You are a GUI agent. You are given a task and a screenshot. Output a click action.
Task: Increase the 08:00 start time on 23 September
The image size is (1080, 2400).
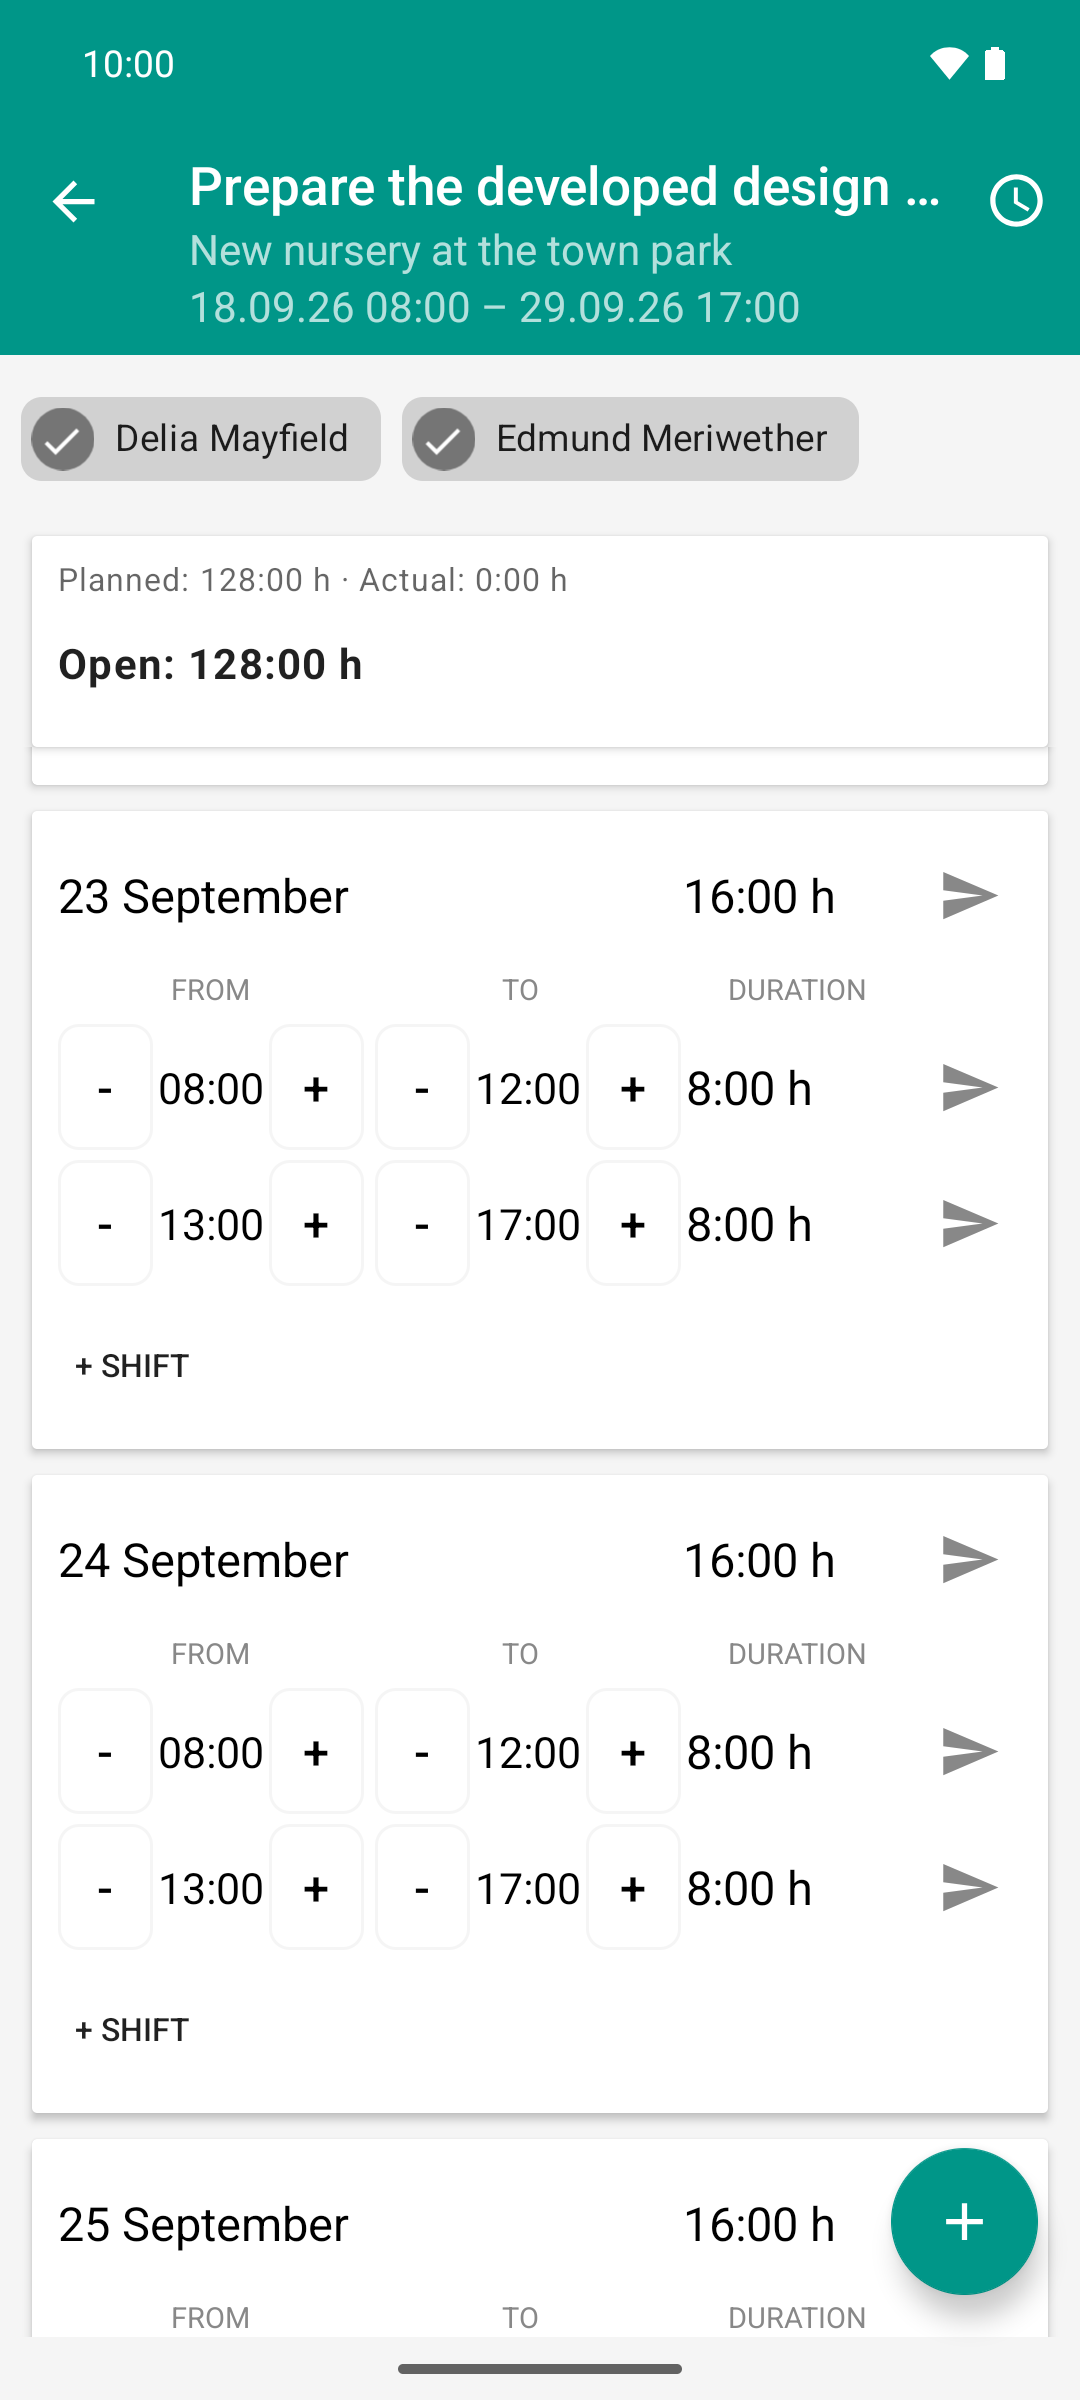316,1087
